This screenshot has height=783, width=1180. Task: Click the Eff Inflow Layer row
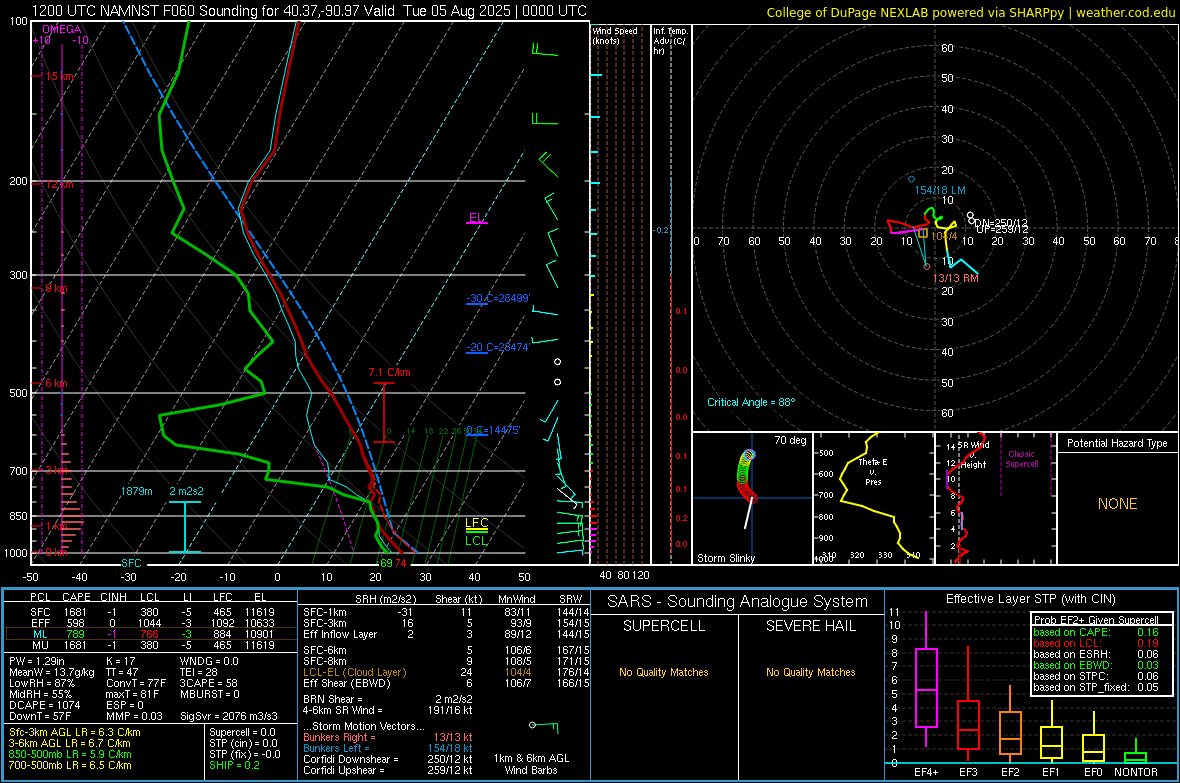[447, 634]
